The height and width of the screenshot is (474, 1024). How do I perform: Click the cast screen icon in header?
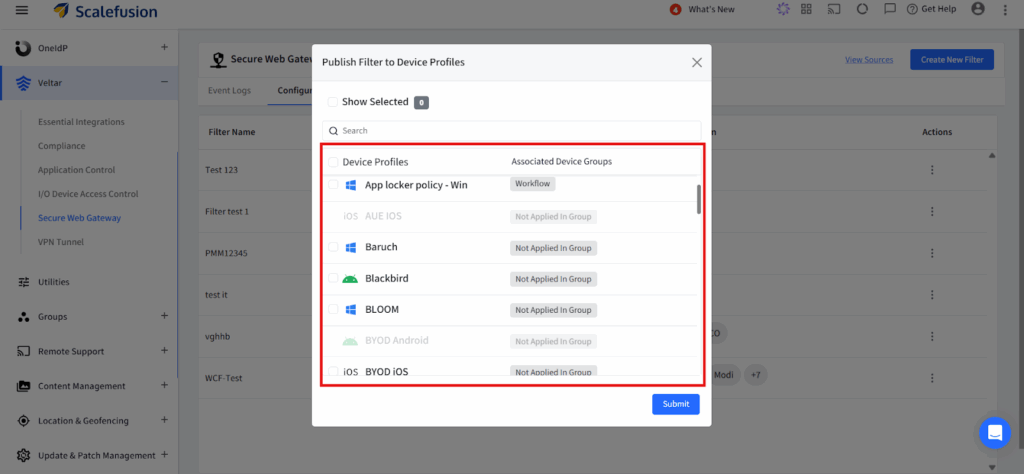tap(833, 9)
